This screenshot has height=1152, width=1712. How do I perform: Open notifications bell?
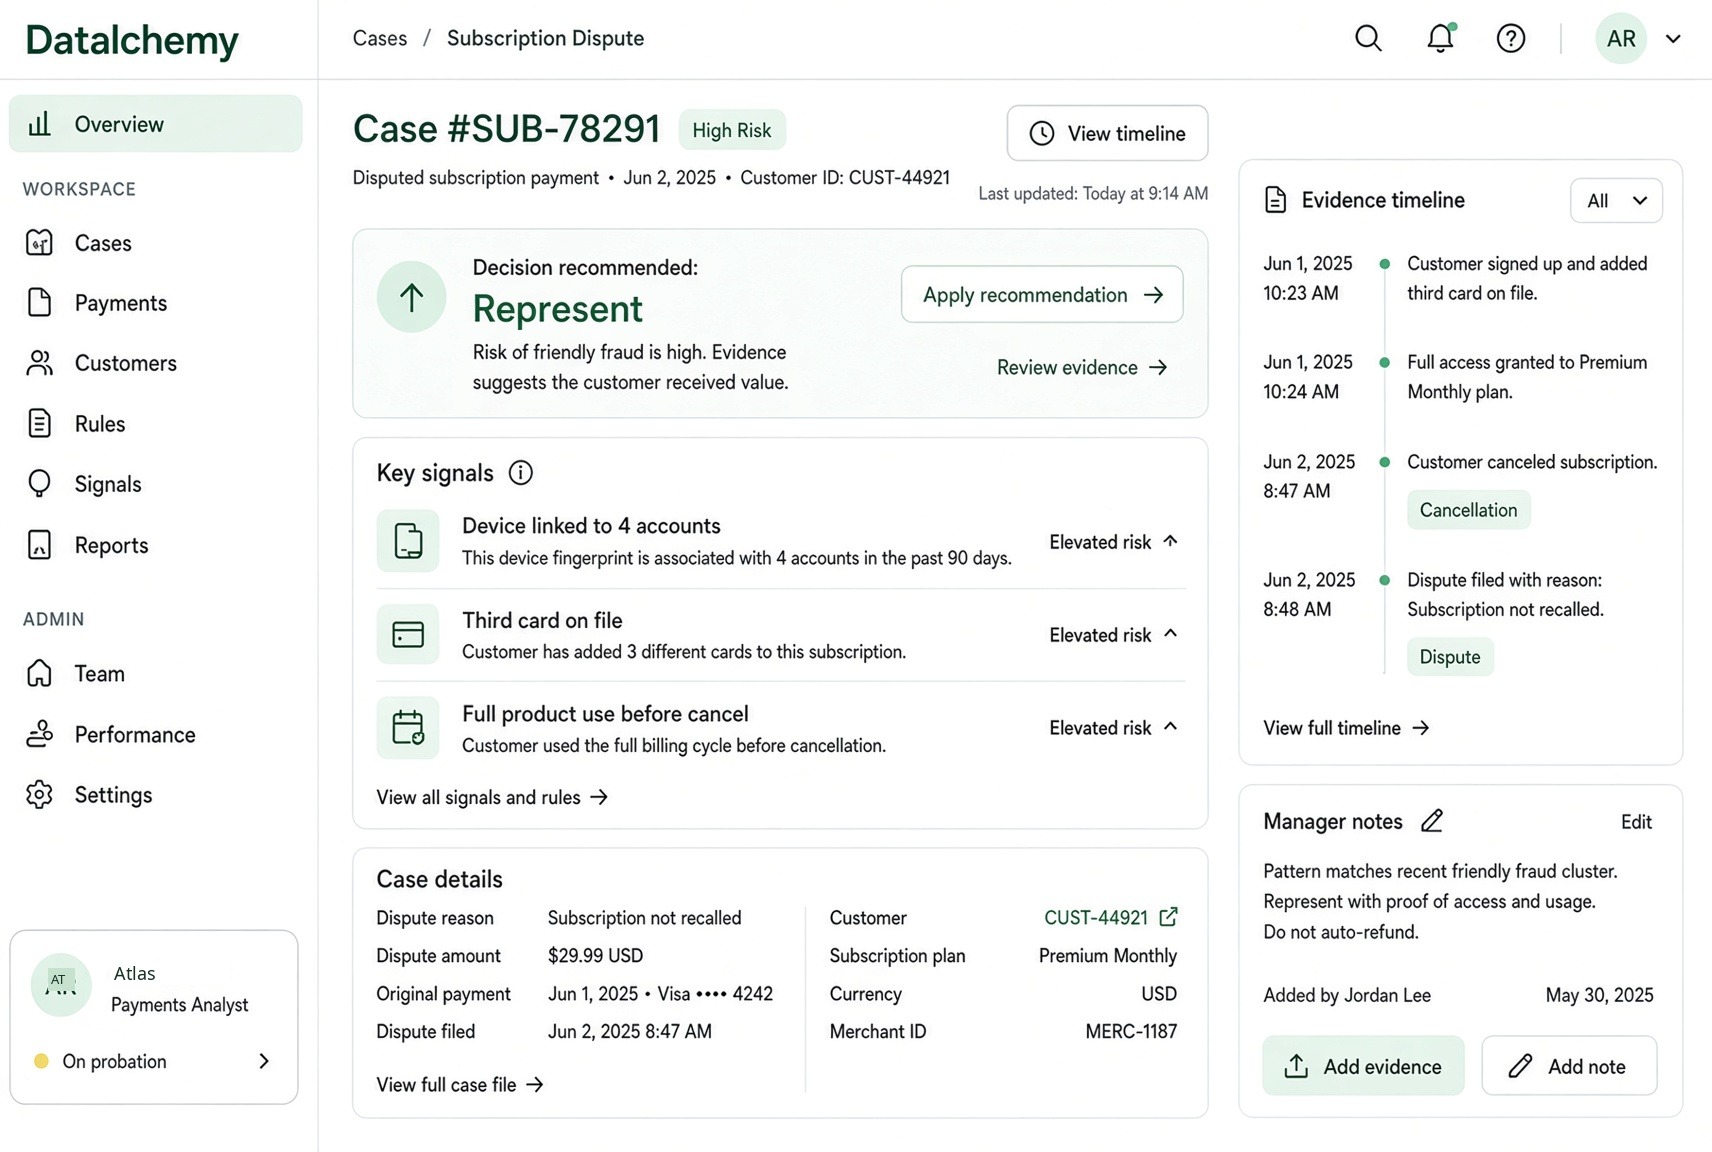tap(1440, 38)
